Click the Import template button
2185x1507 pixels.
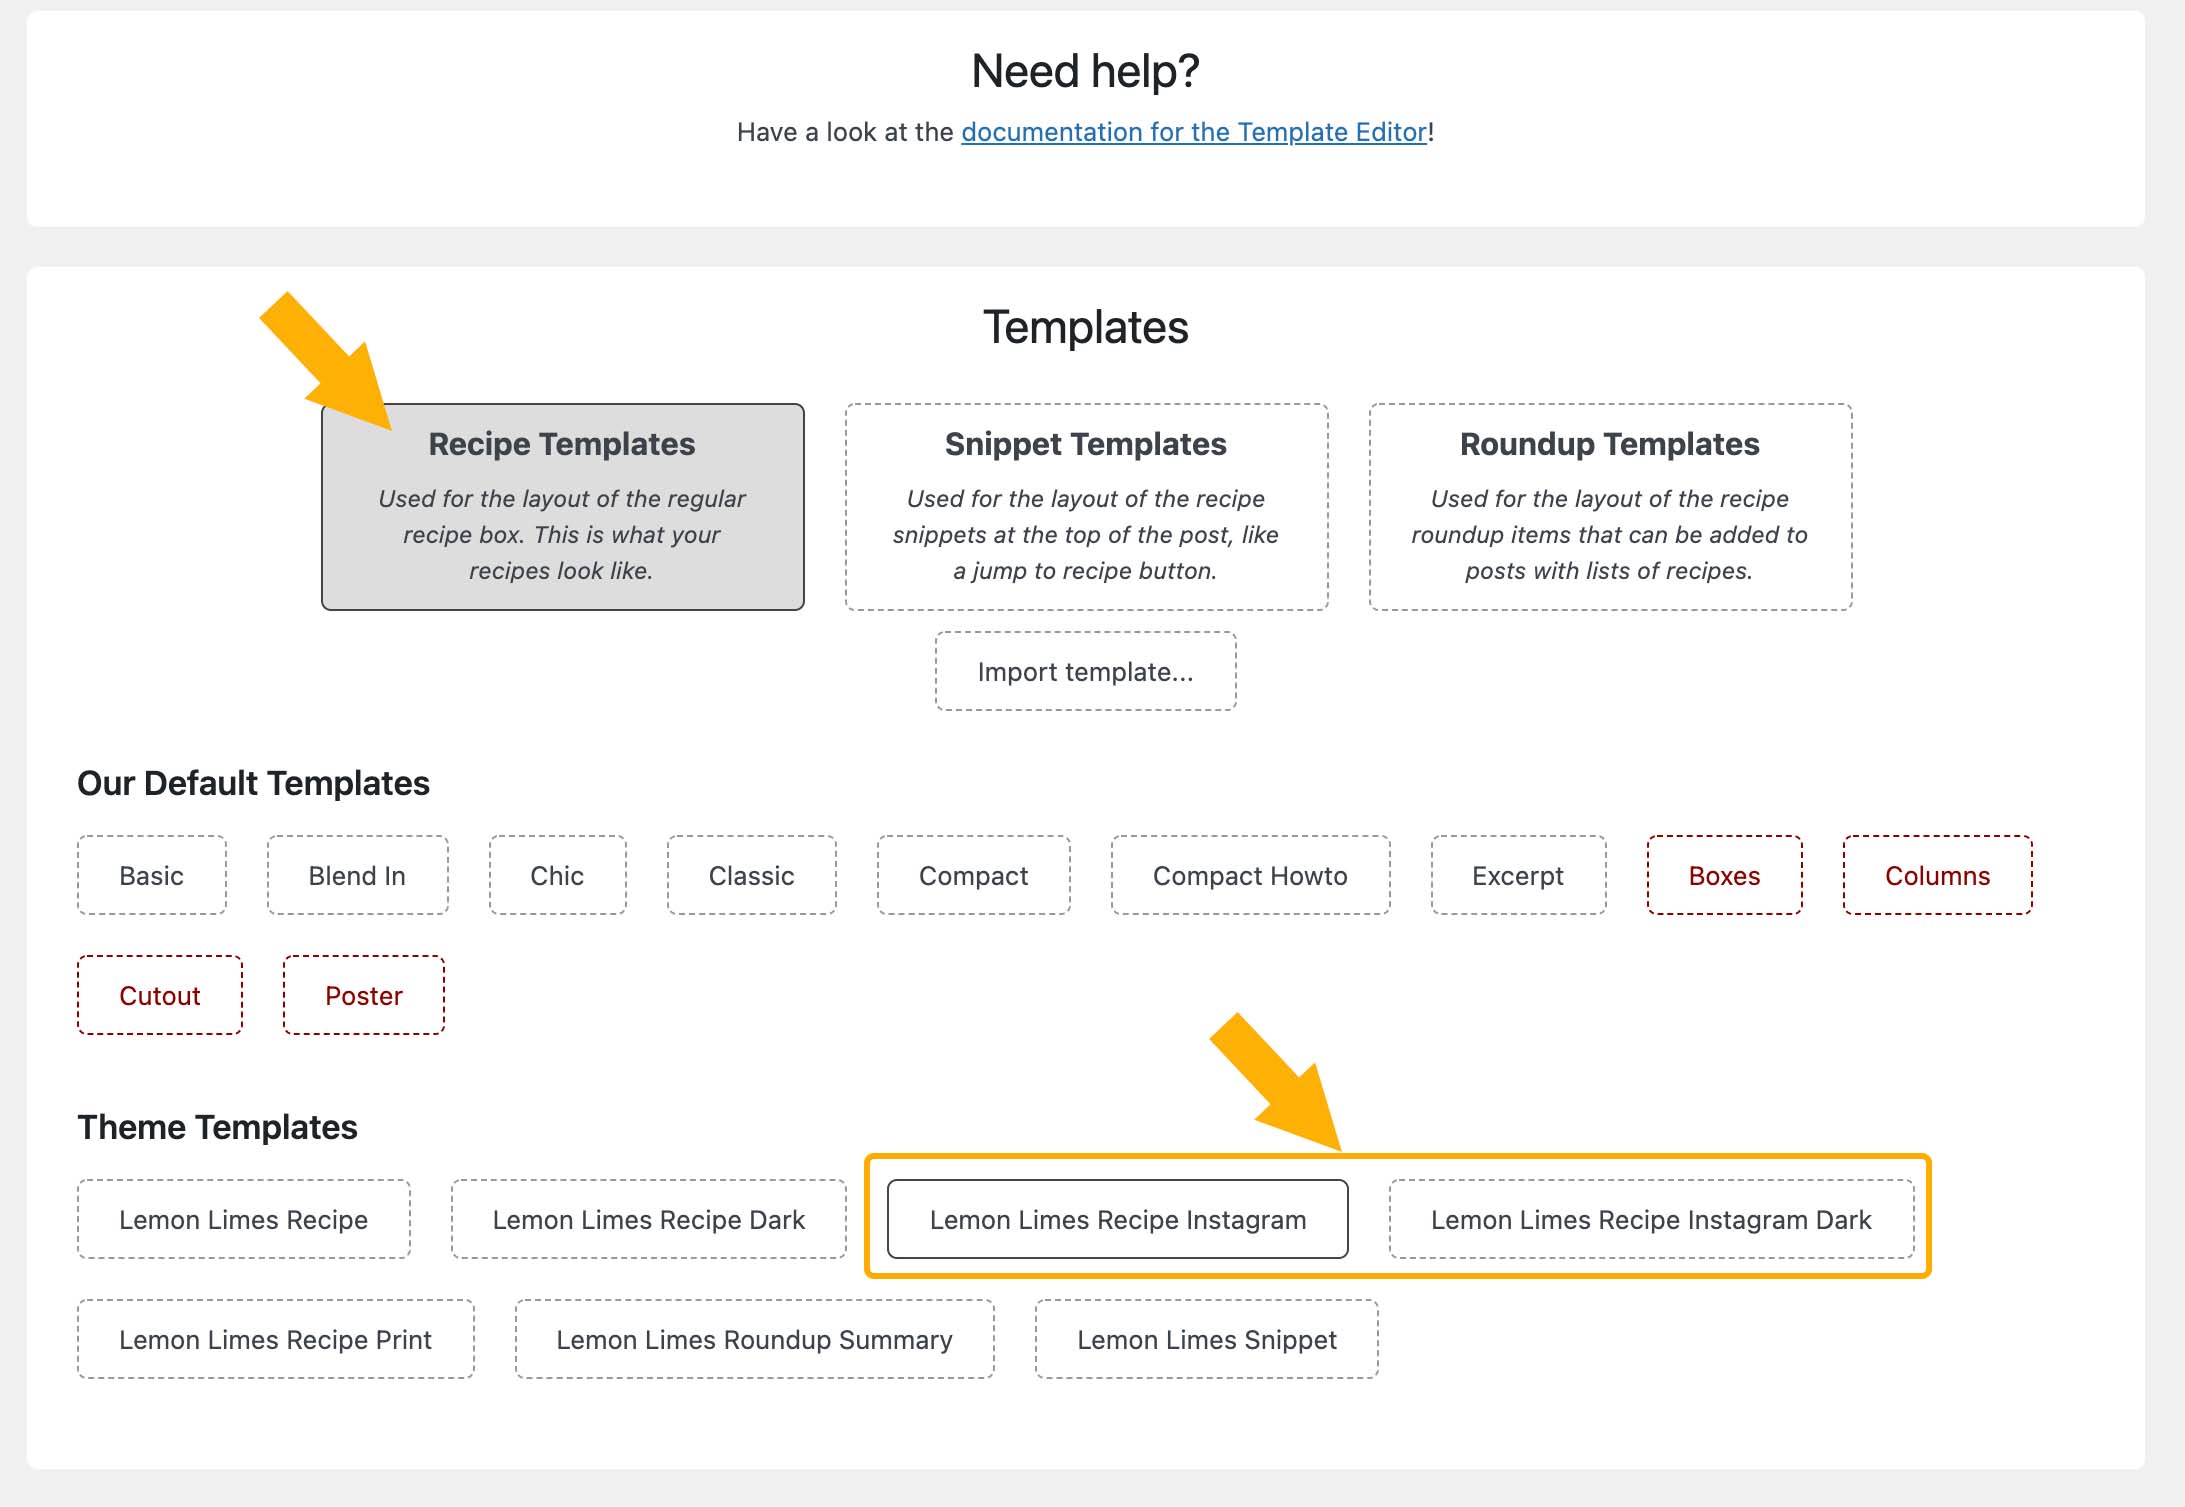point(1086,672)
